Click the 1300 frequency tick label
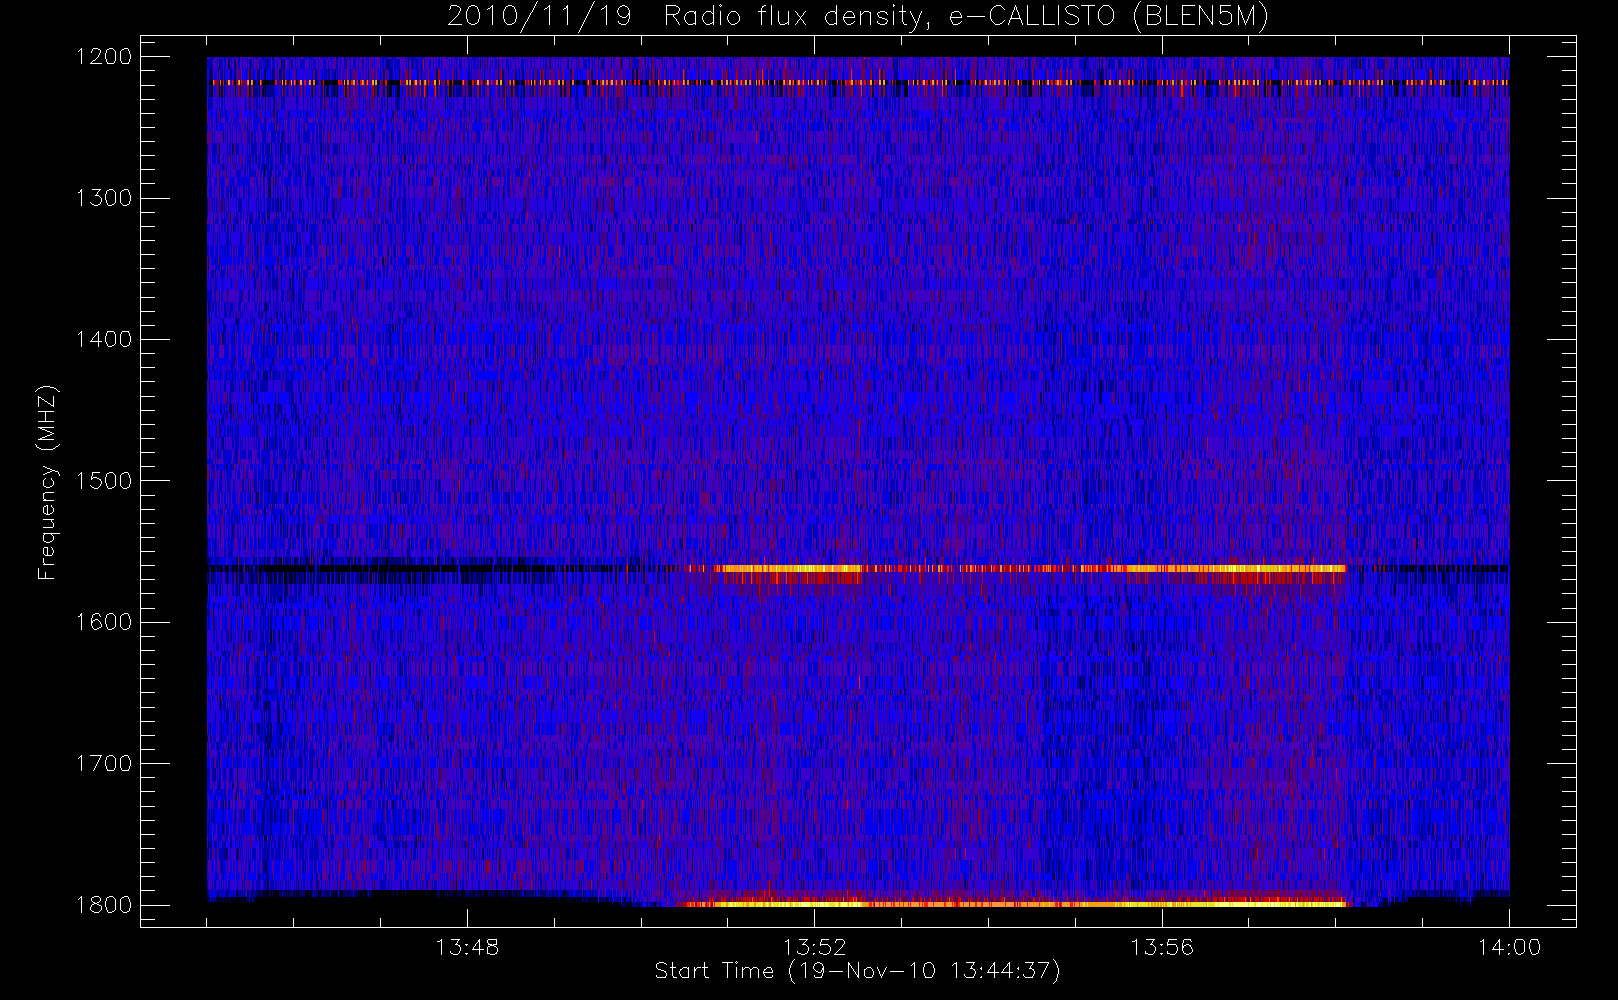The width and height of the screenshot is (1618, 1000). point(104,198)
